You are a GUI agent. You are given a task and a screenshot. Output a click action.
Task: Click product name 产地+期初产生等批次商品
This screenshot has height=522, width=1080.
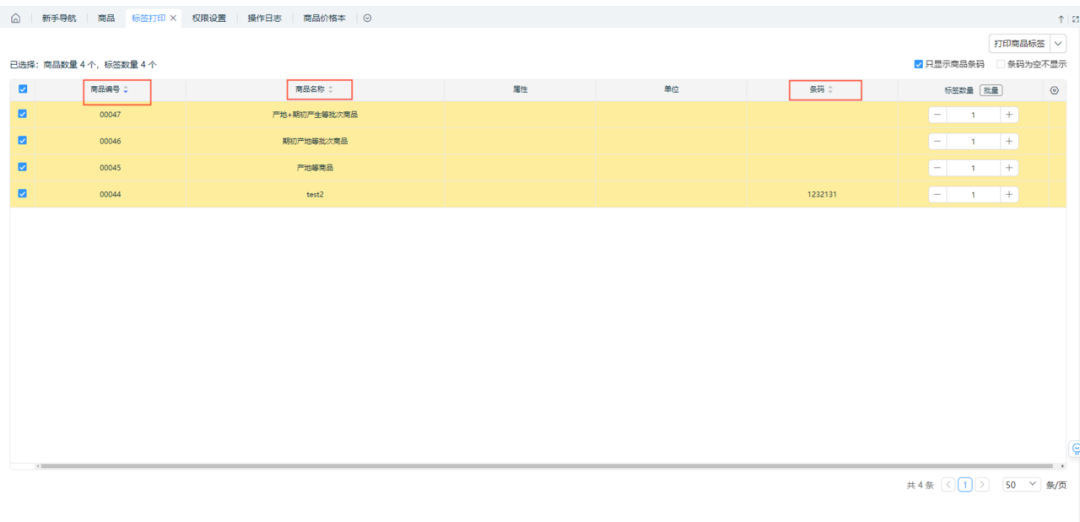coord(315,114)
